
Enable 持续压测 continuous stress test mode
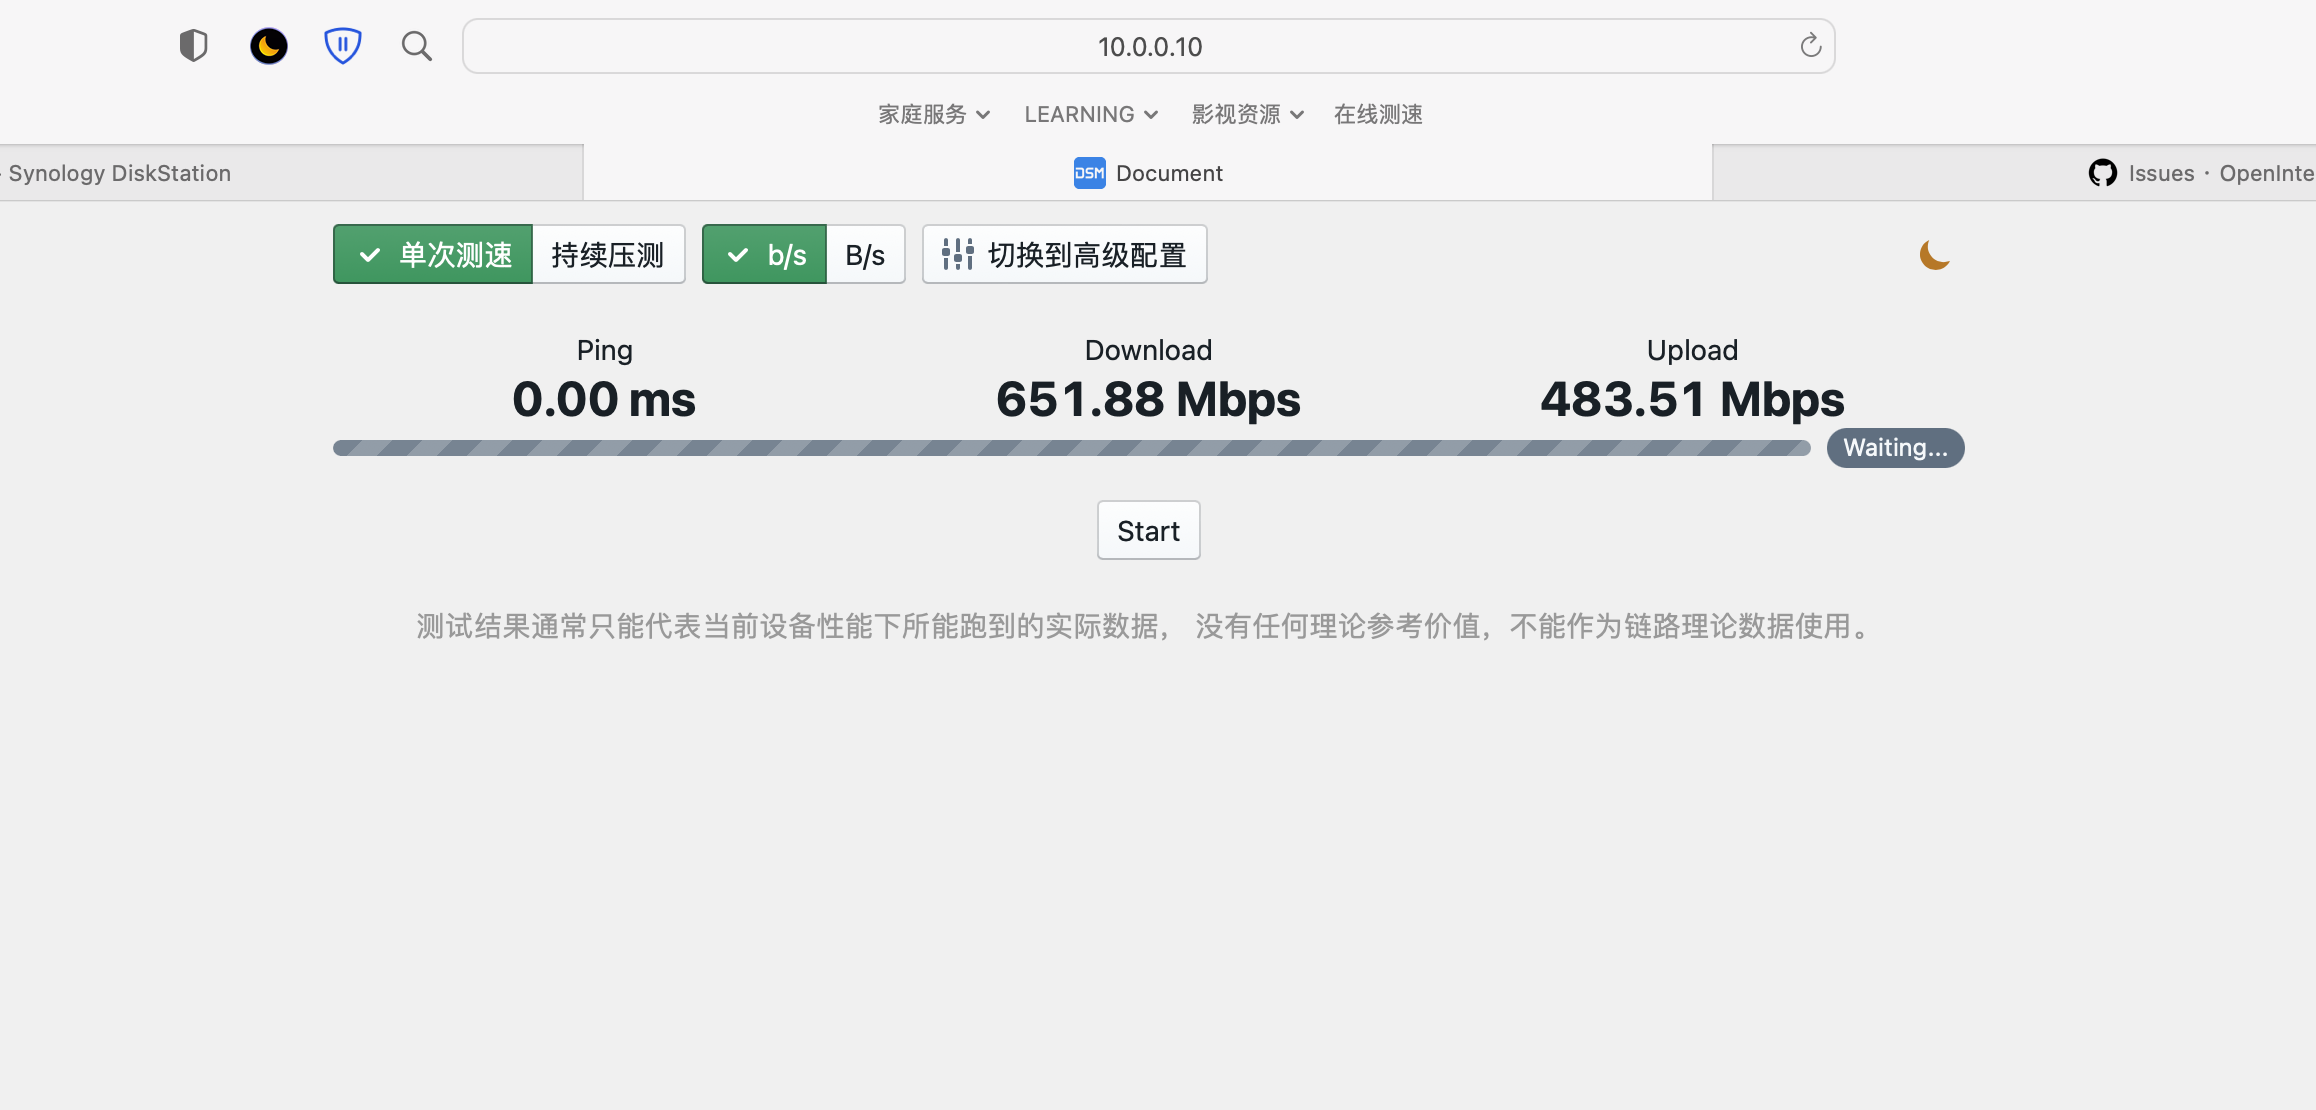[x=606, y=254]
